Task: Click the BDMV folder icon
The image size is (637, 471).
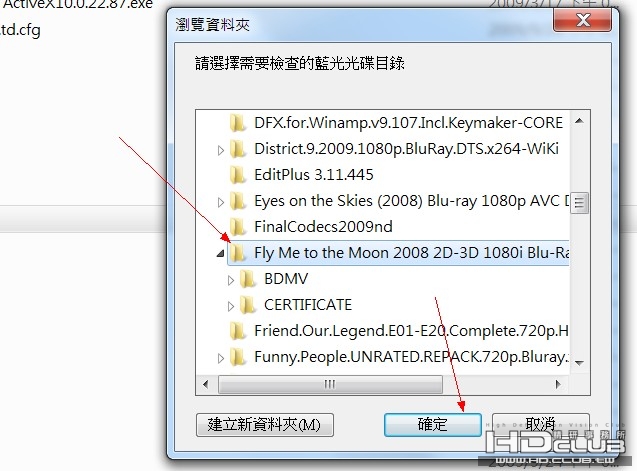Action: click(x=247, y=279)
